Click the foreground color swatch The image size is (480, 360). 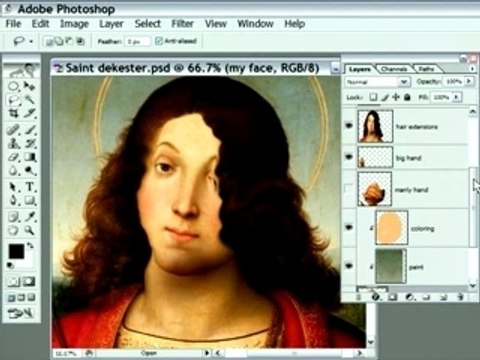tap(16, 251)
